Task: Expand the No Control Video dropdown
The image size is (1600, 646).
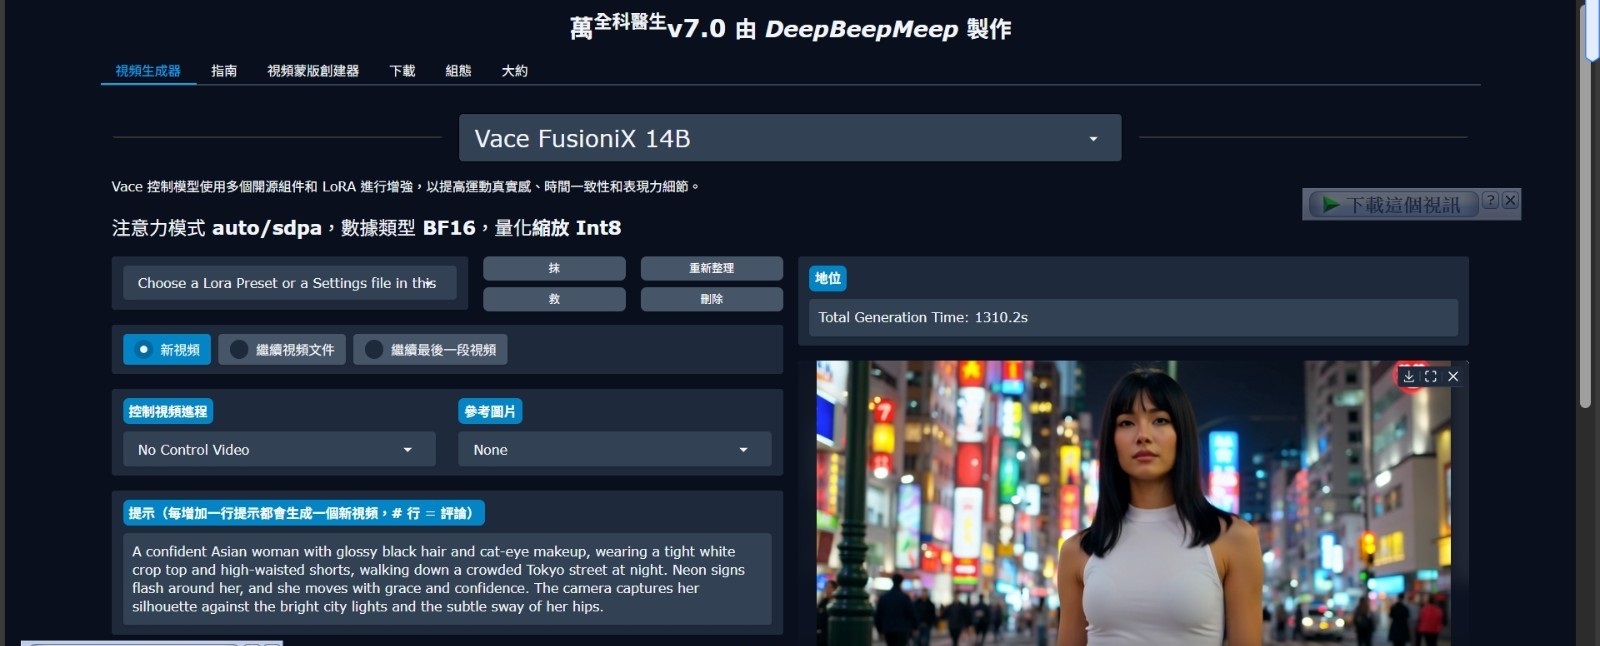Action: click(279, 450)
